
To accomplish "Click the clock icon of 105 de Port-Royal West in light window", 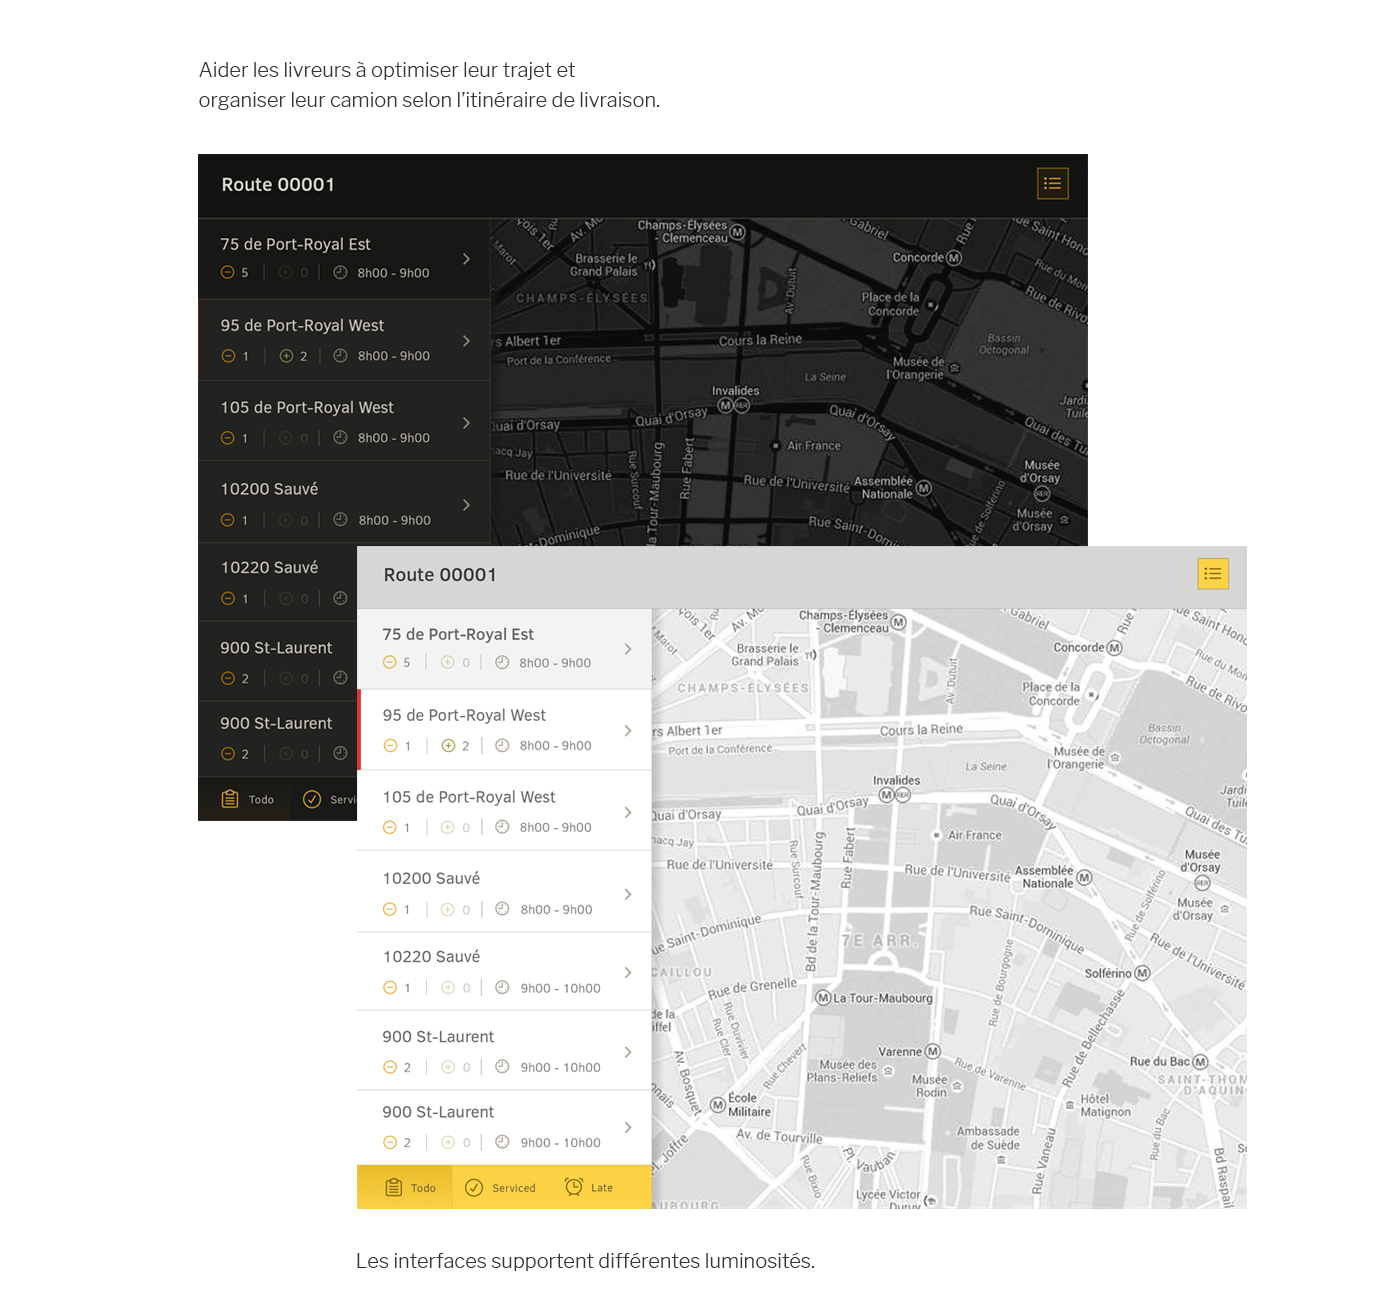I will pos(502,827).
